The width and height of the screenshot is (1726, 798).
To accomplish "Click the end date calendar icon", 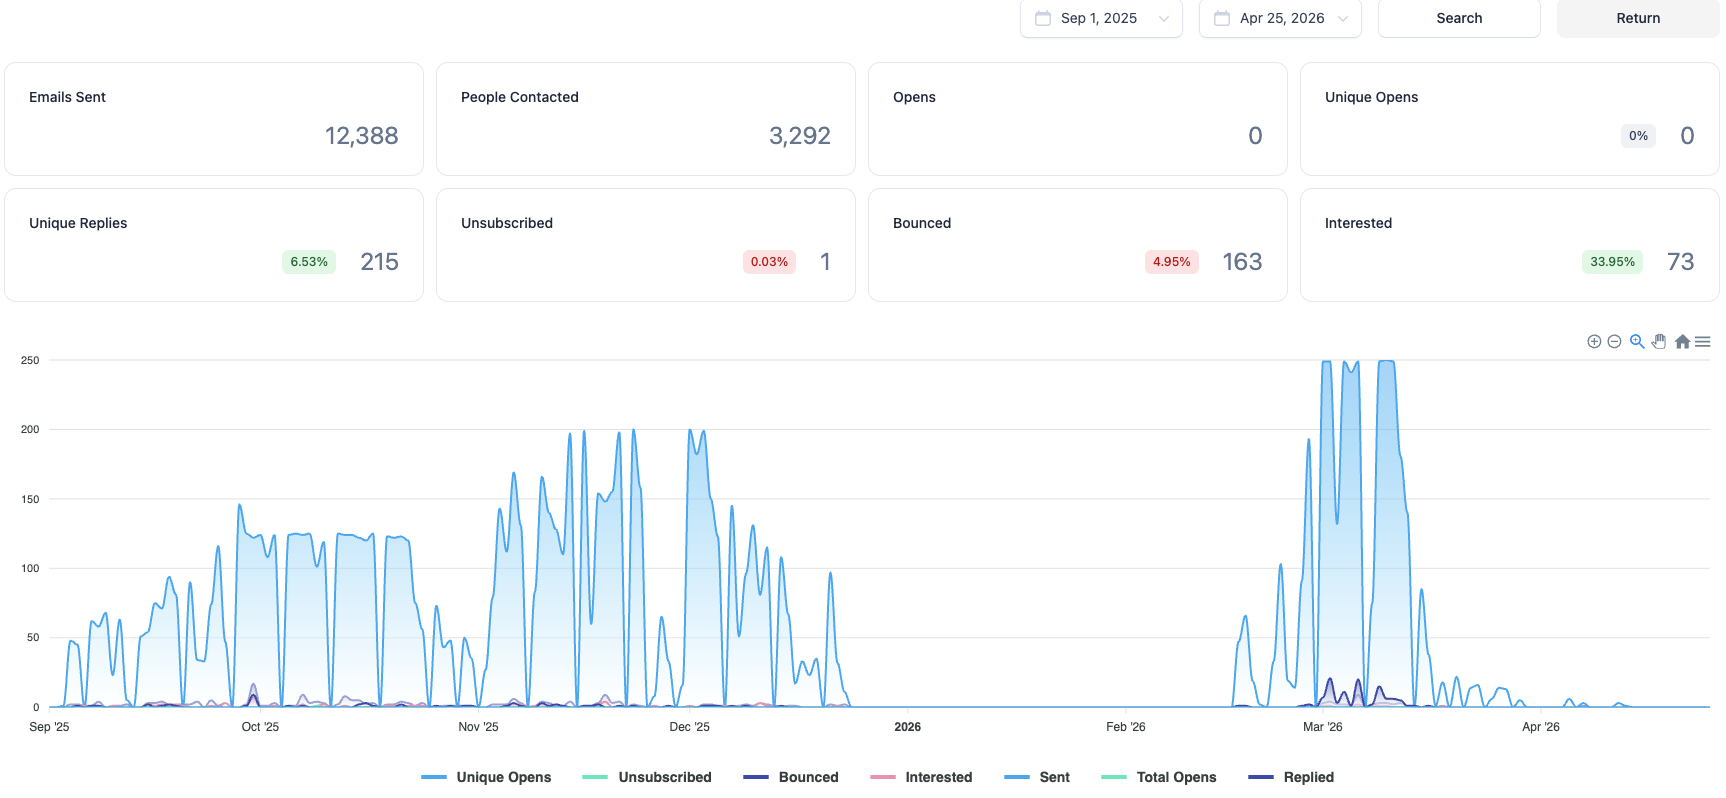I will tap(1222, 18).
